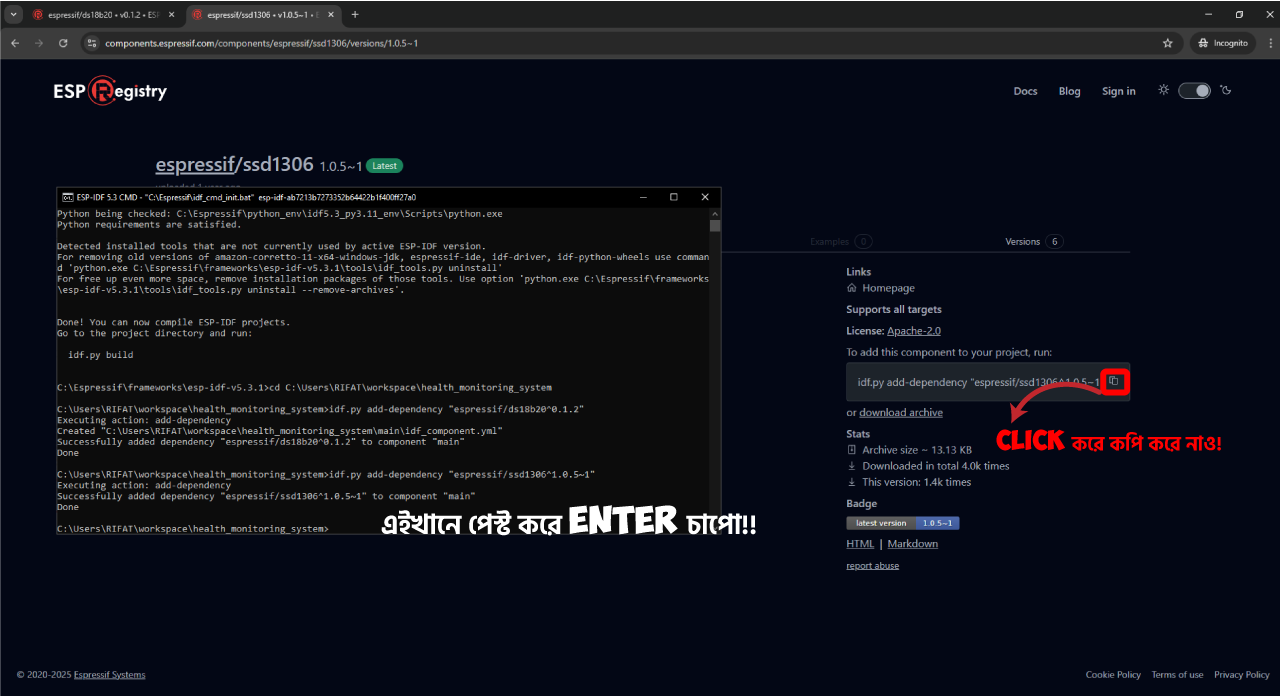
Task: Click 'Supports all targets' text
Action: [x=894, y=310]
